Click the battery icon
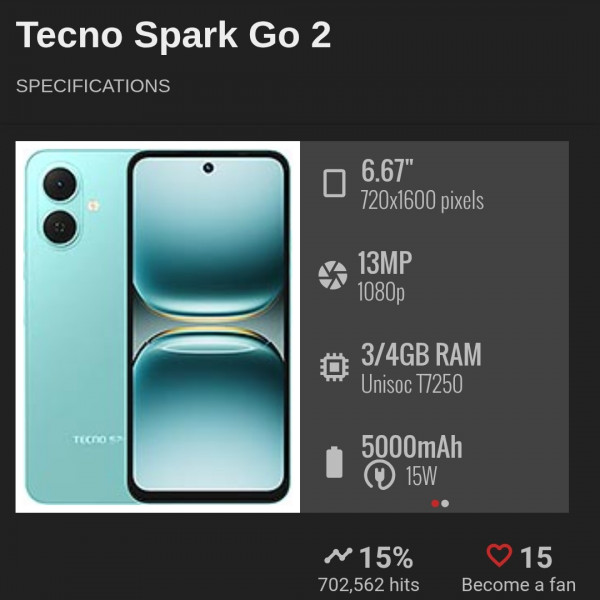Viewport: 600px width, 600px height. (334, 462)
